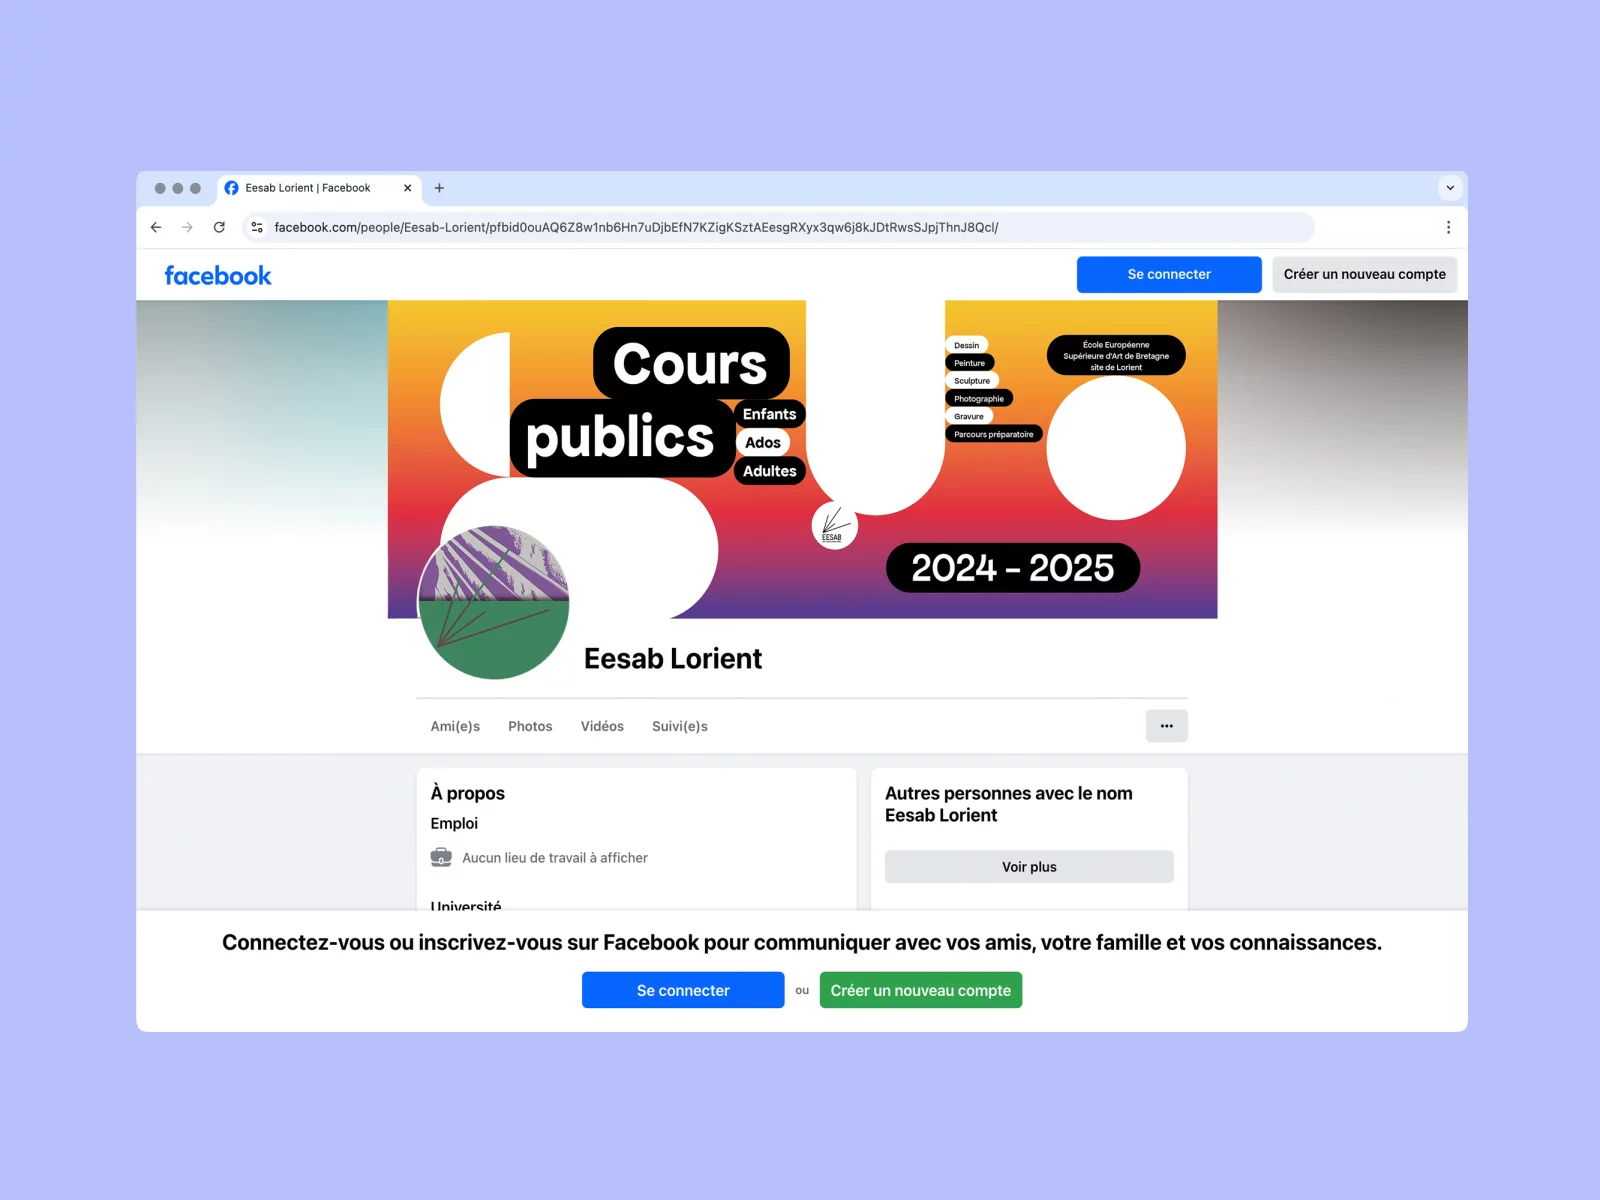Open new tab with plus icon
Screen dimensions: 1600x1200
[439, 188]
